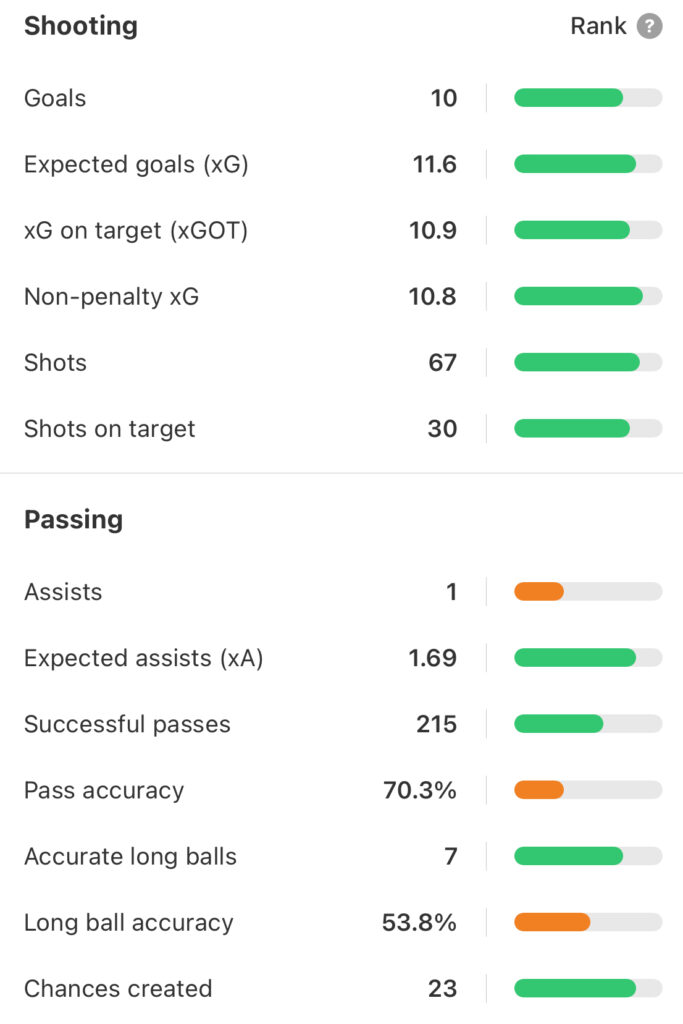The width and height of the screenshot is (683, 1024).
Task: Click the Shooting section heading
Action: pos(81,26)
